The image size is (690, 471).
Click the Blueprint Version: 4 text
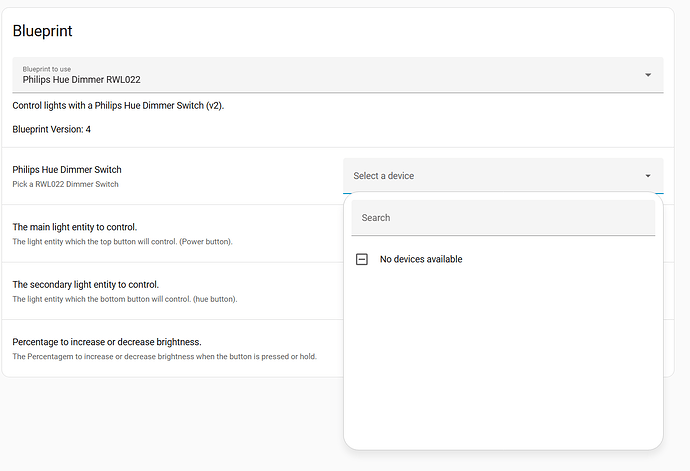click(52, 129)
